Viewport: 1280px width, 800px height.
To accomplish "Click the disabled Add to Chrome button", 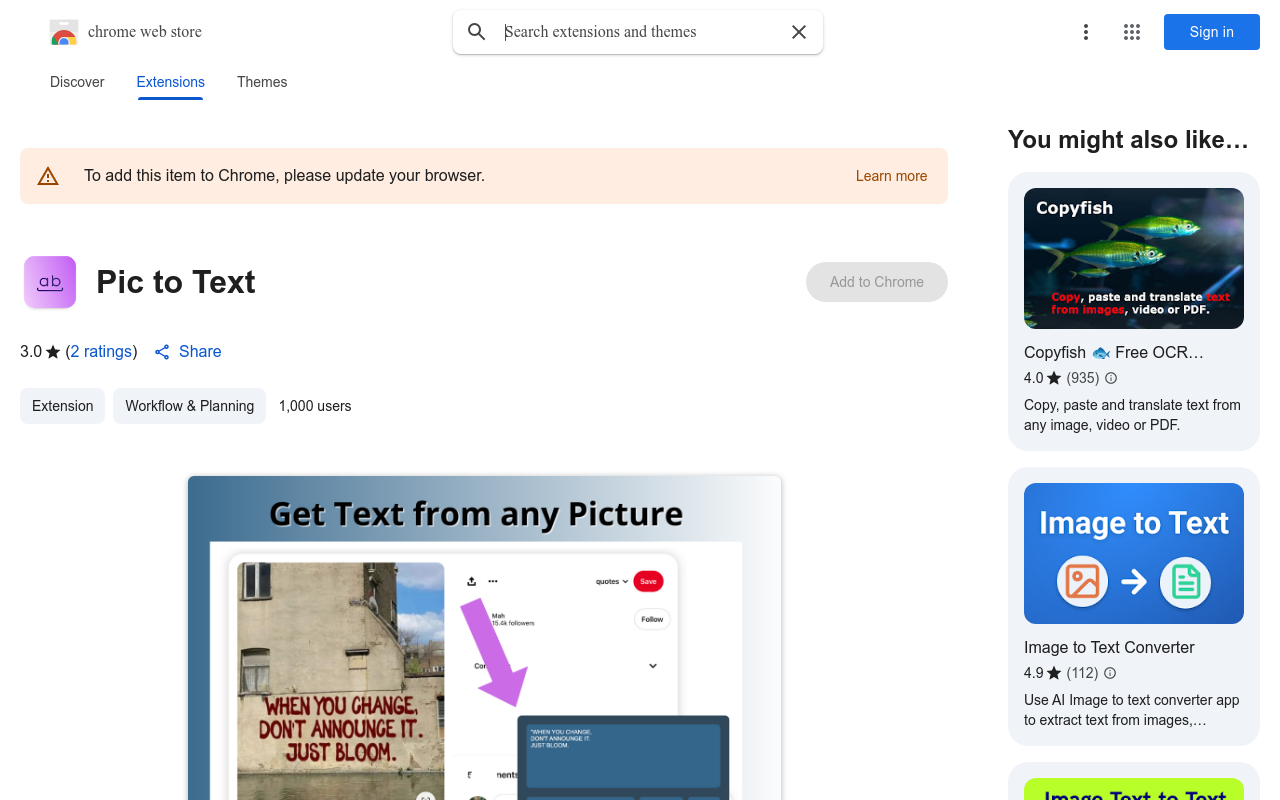I will pos(877,282).
